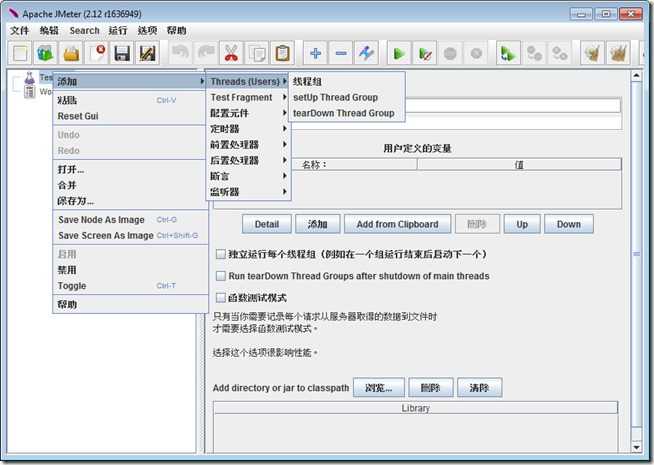Click the Collapse All minus icon

[341, 53]
